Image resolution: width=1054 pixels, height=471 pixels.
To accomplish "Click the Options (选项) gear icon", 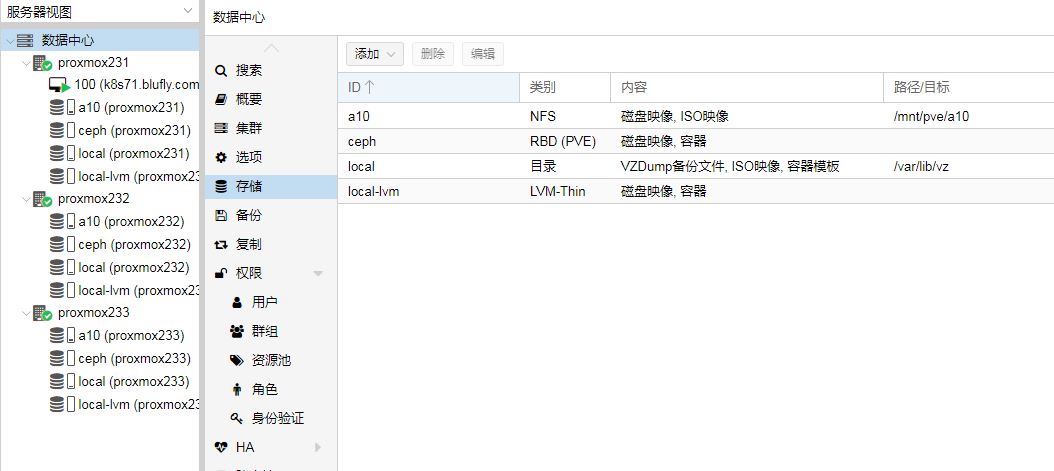I will pyautogui.click(x=221, y=158).
